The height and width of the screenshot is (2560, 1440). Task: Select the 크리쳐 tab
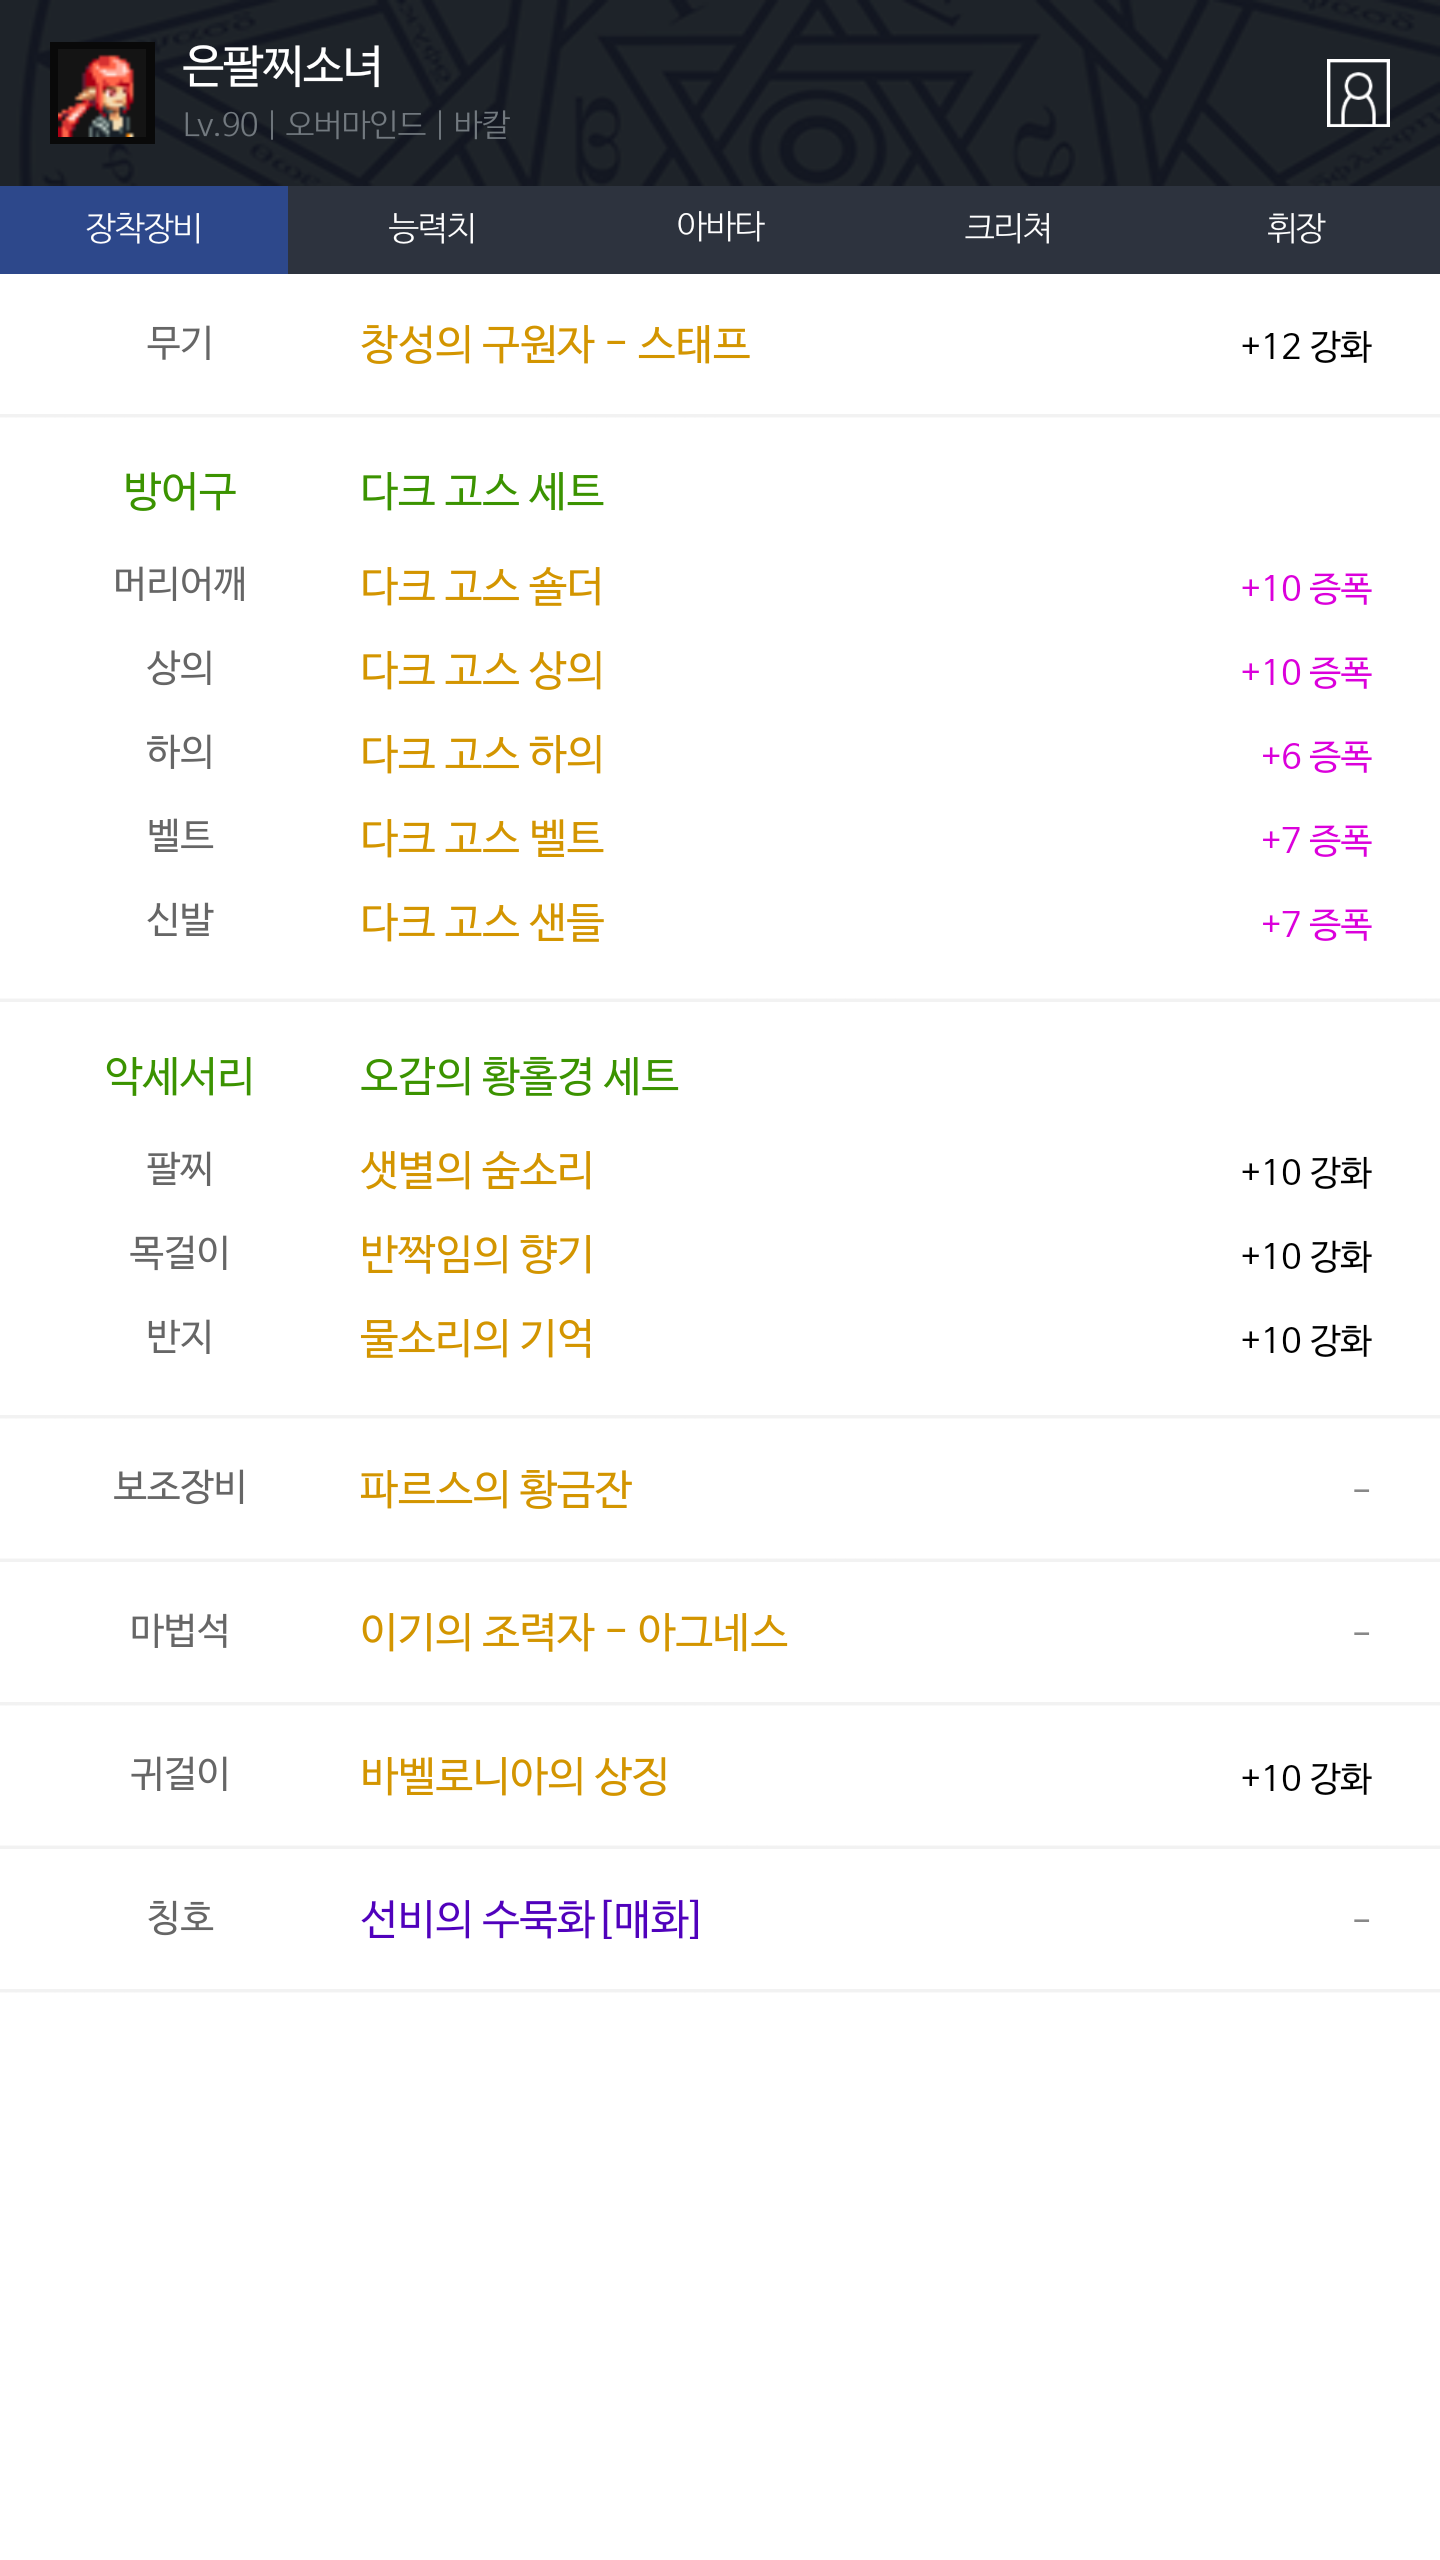tap(1008, 229)
